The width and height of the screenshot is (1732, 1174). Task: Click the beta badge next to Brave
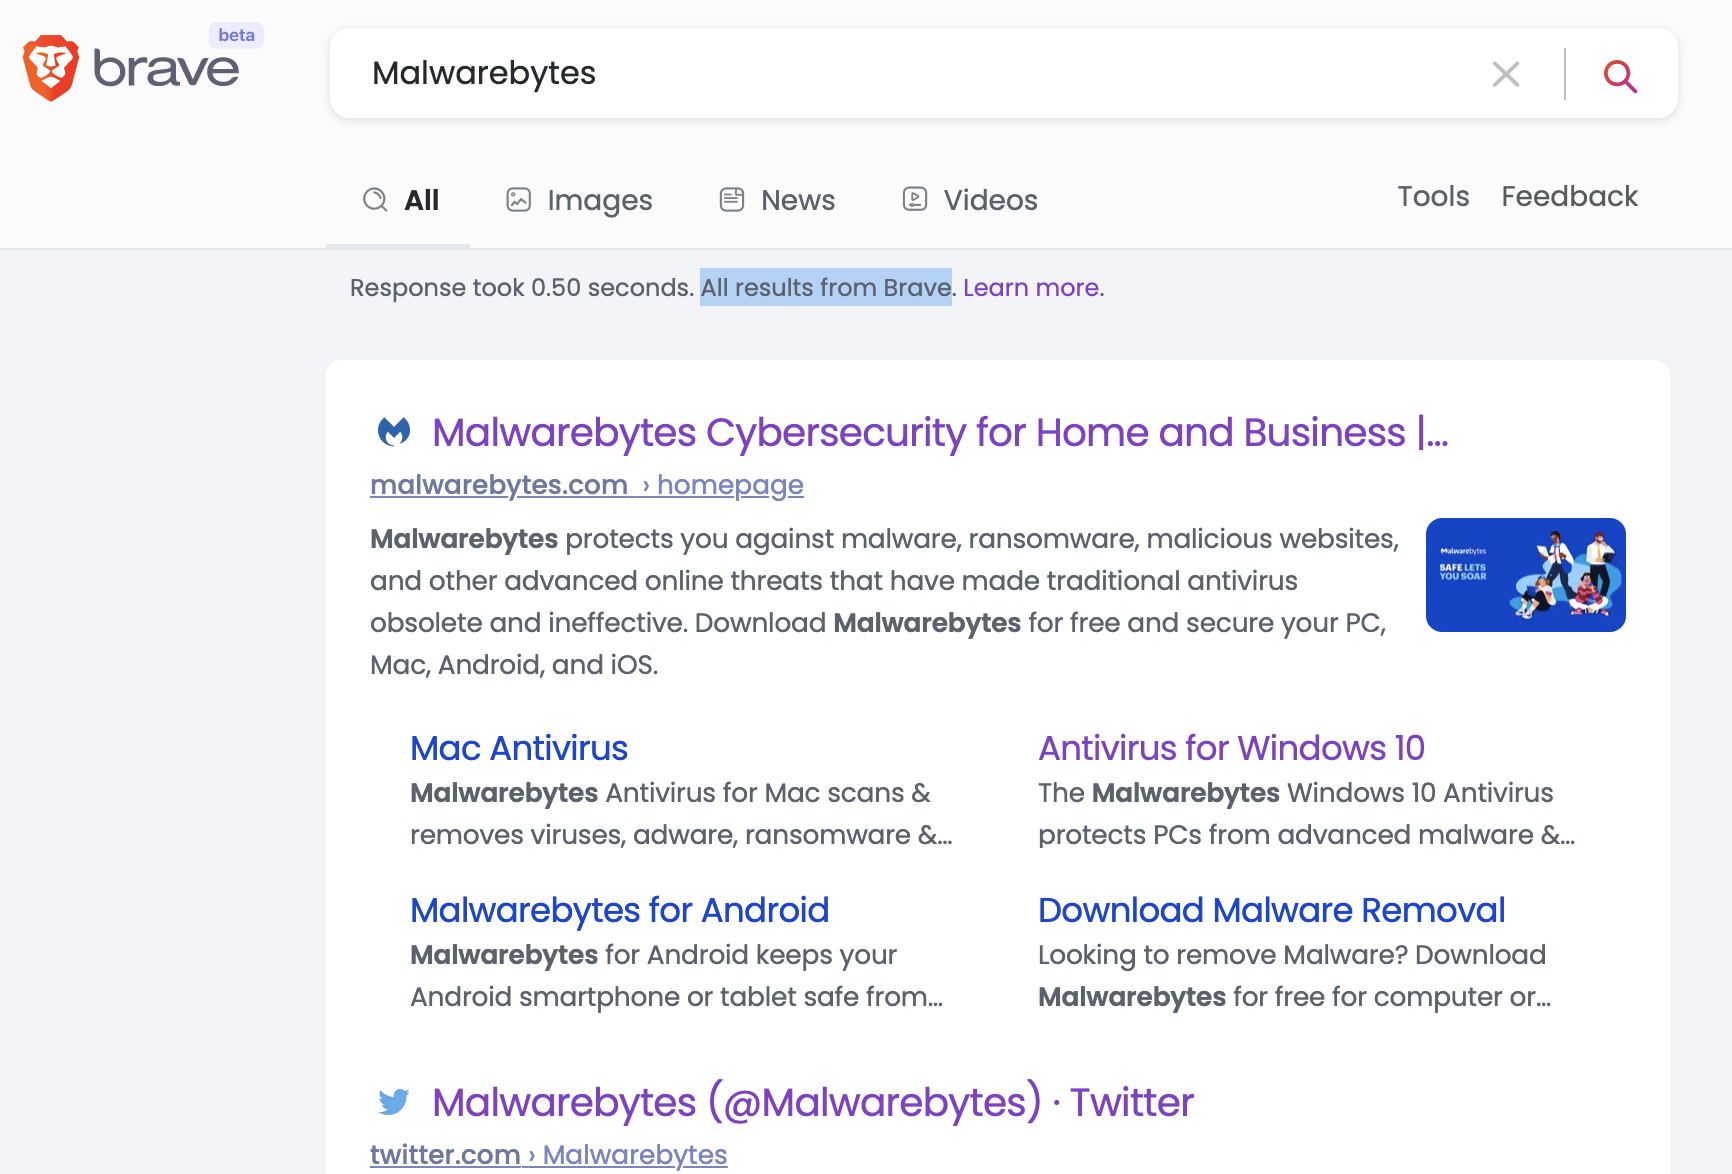tap(236, 35)
